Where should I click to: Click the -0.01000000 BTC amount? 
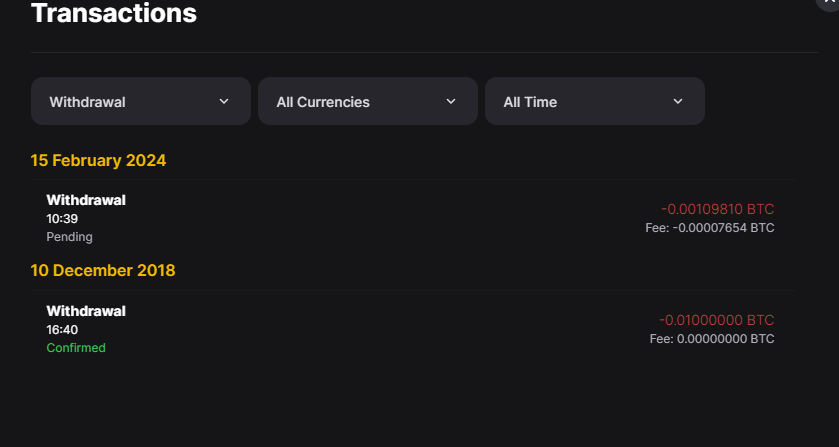click(716, 320)
